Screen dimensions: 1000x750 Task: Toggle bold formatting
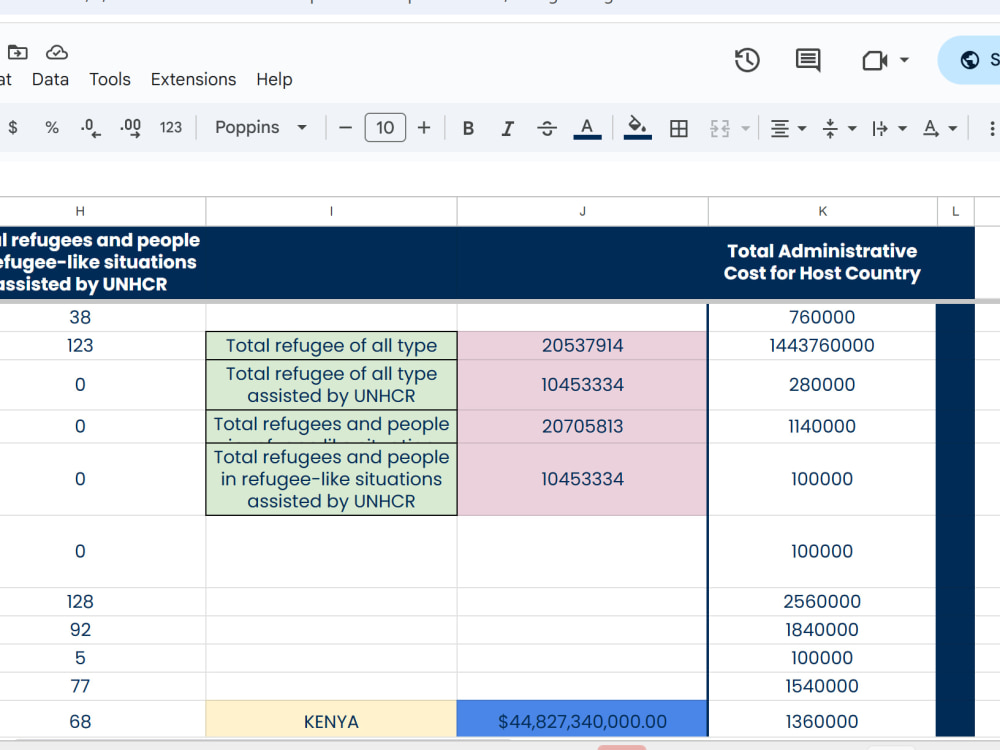(468, 128)
